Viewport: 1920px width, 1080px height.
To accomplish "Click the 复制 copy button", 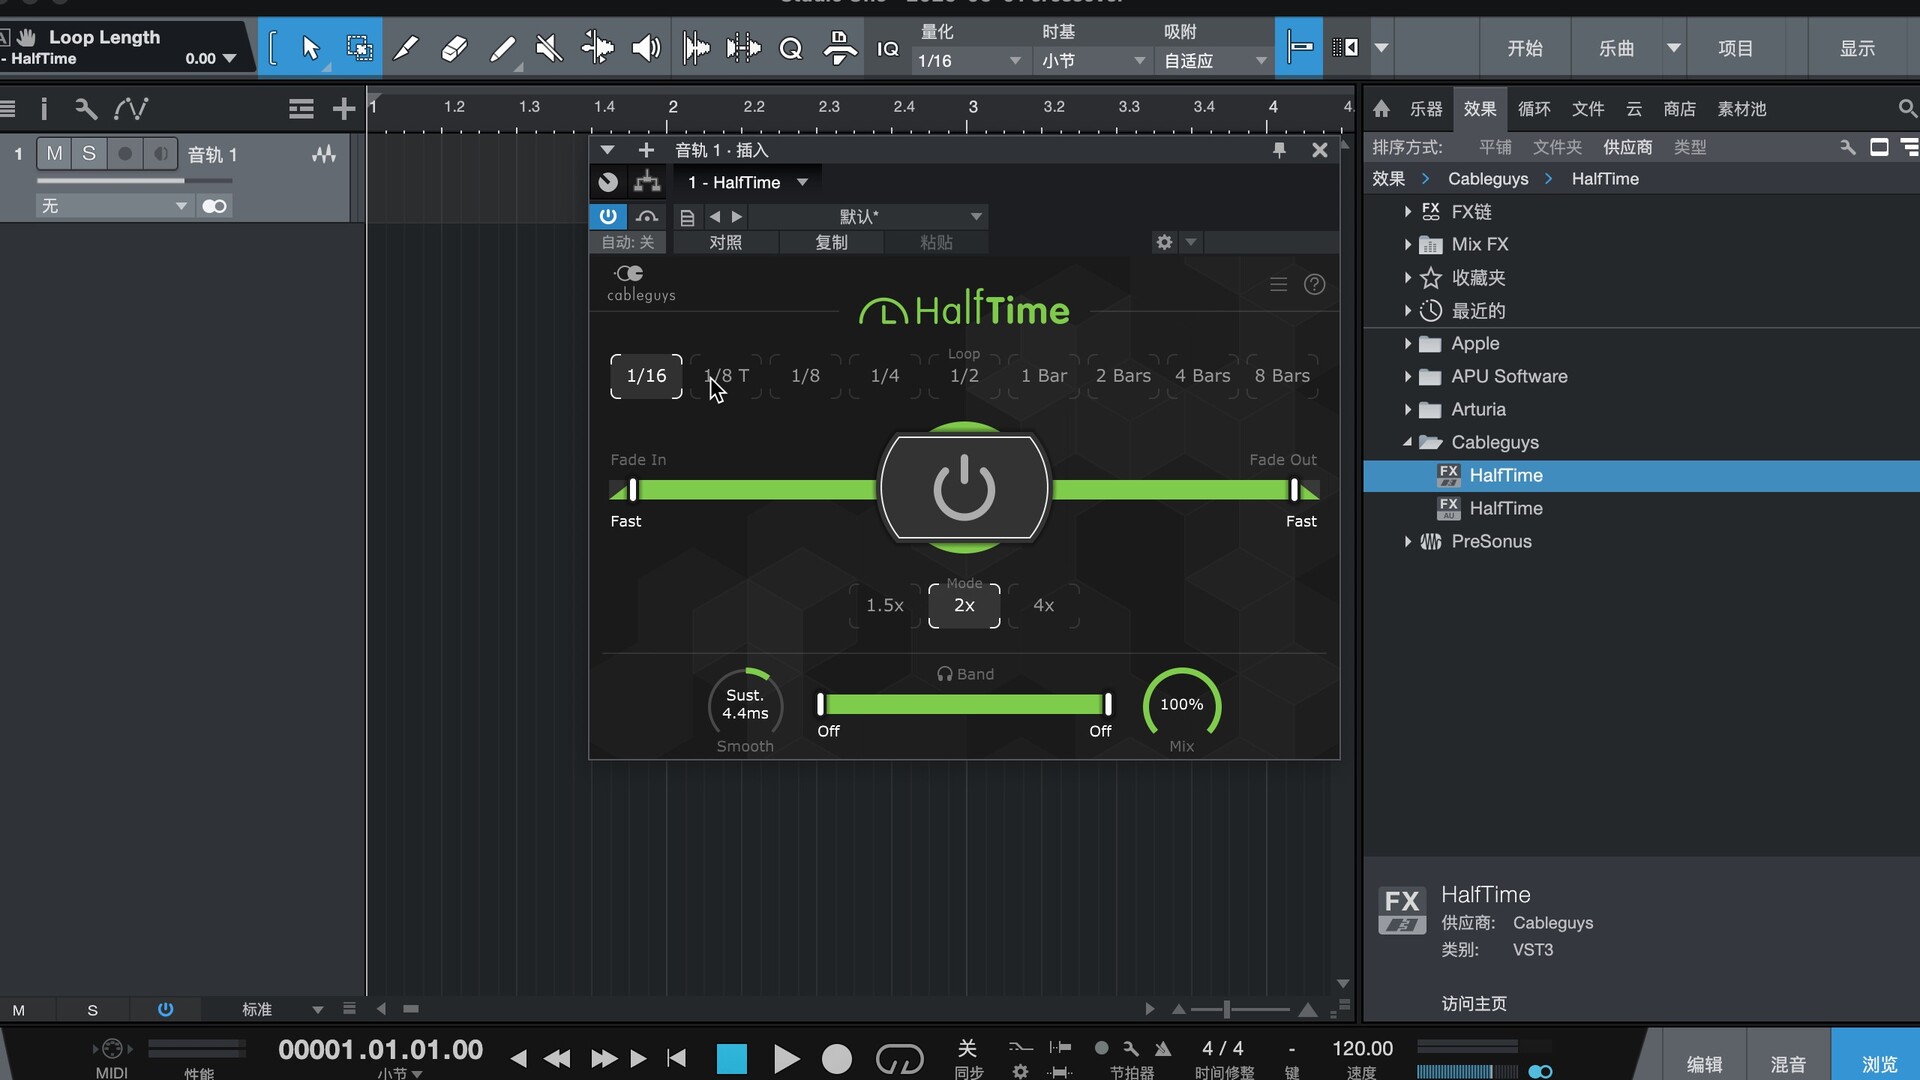I will pyautogui.click(x=831, y=242).
